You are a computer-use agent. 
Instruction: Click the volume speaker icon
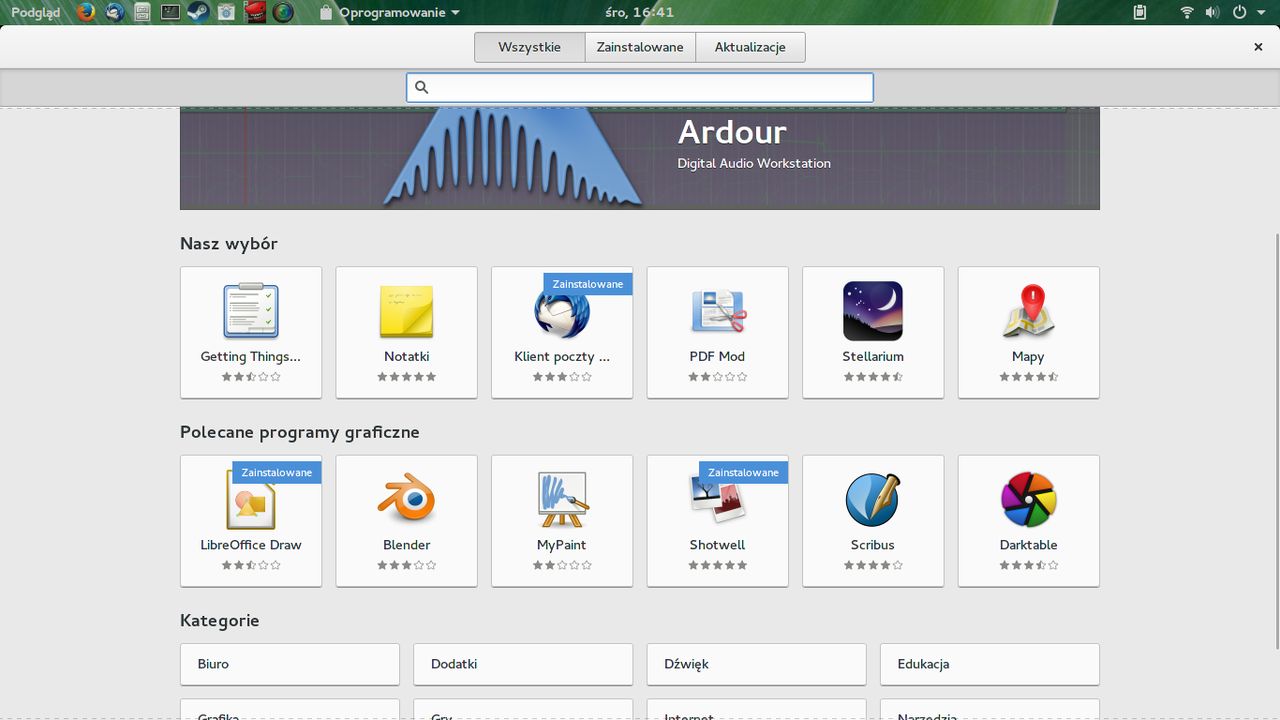pyautogui.click(x=1212, y=12)
